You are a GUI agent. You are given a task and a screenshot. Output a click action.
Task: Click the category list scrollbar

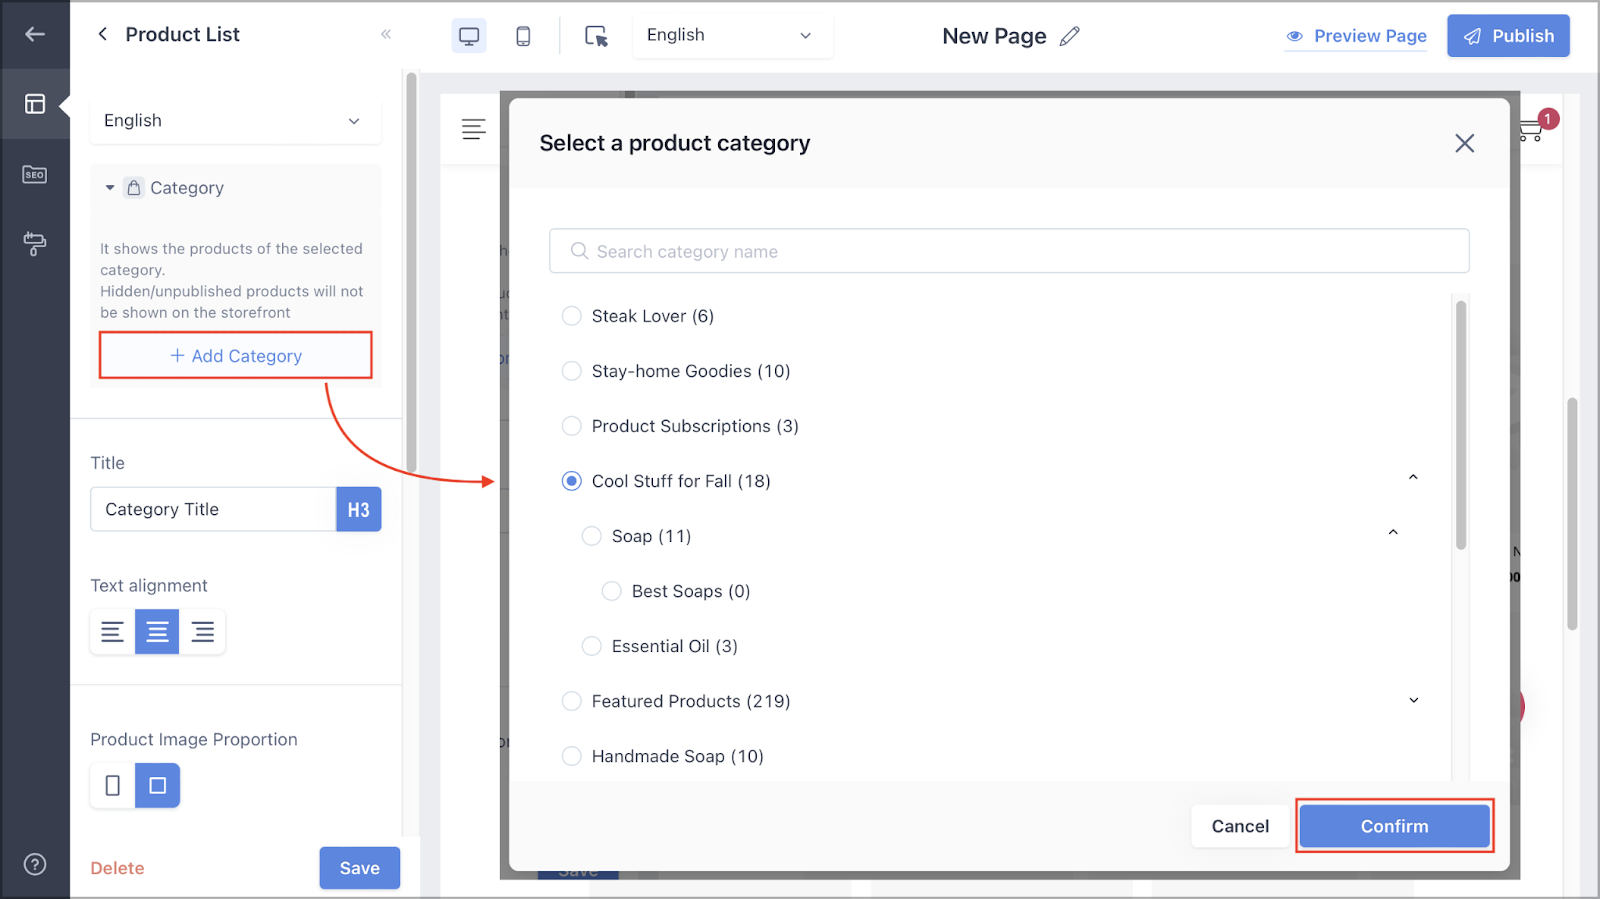pos(1461,425)
